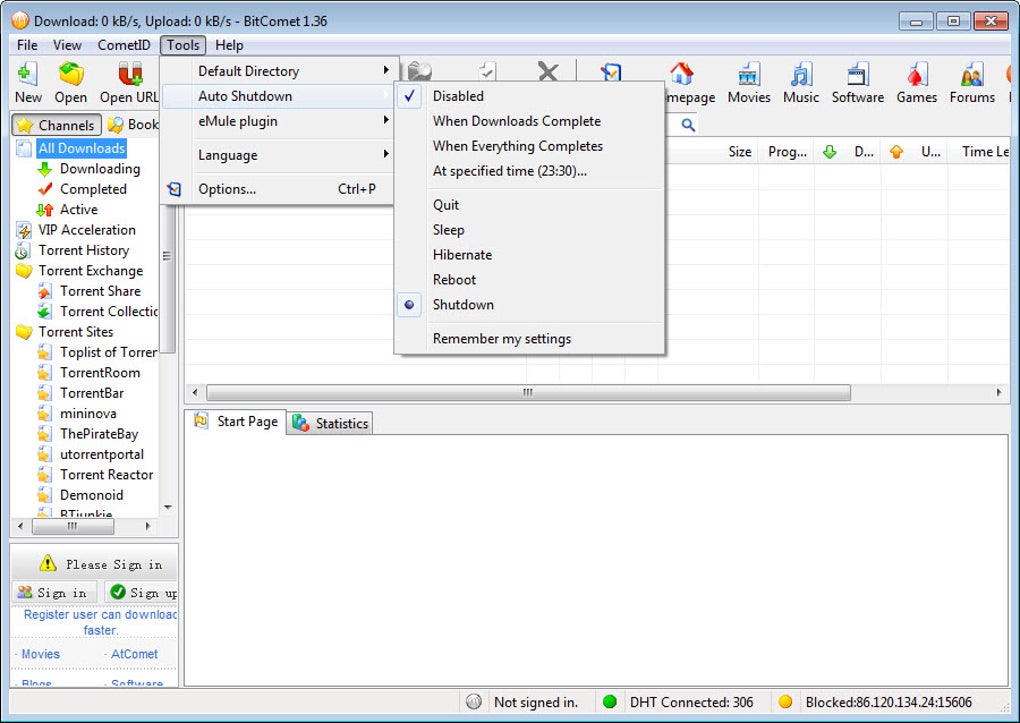Select the Hibernate action

(x=530, y=254)
